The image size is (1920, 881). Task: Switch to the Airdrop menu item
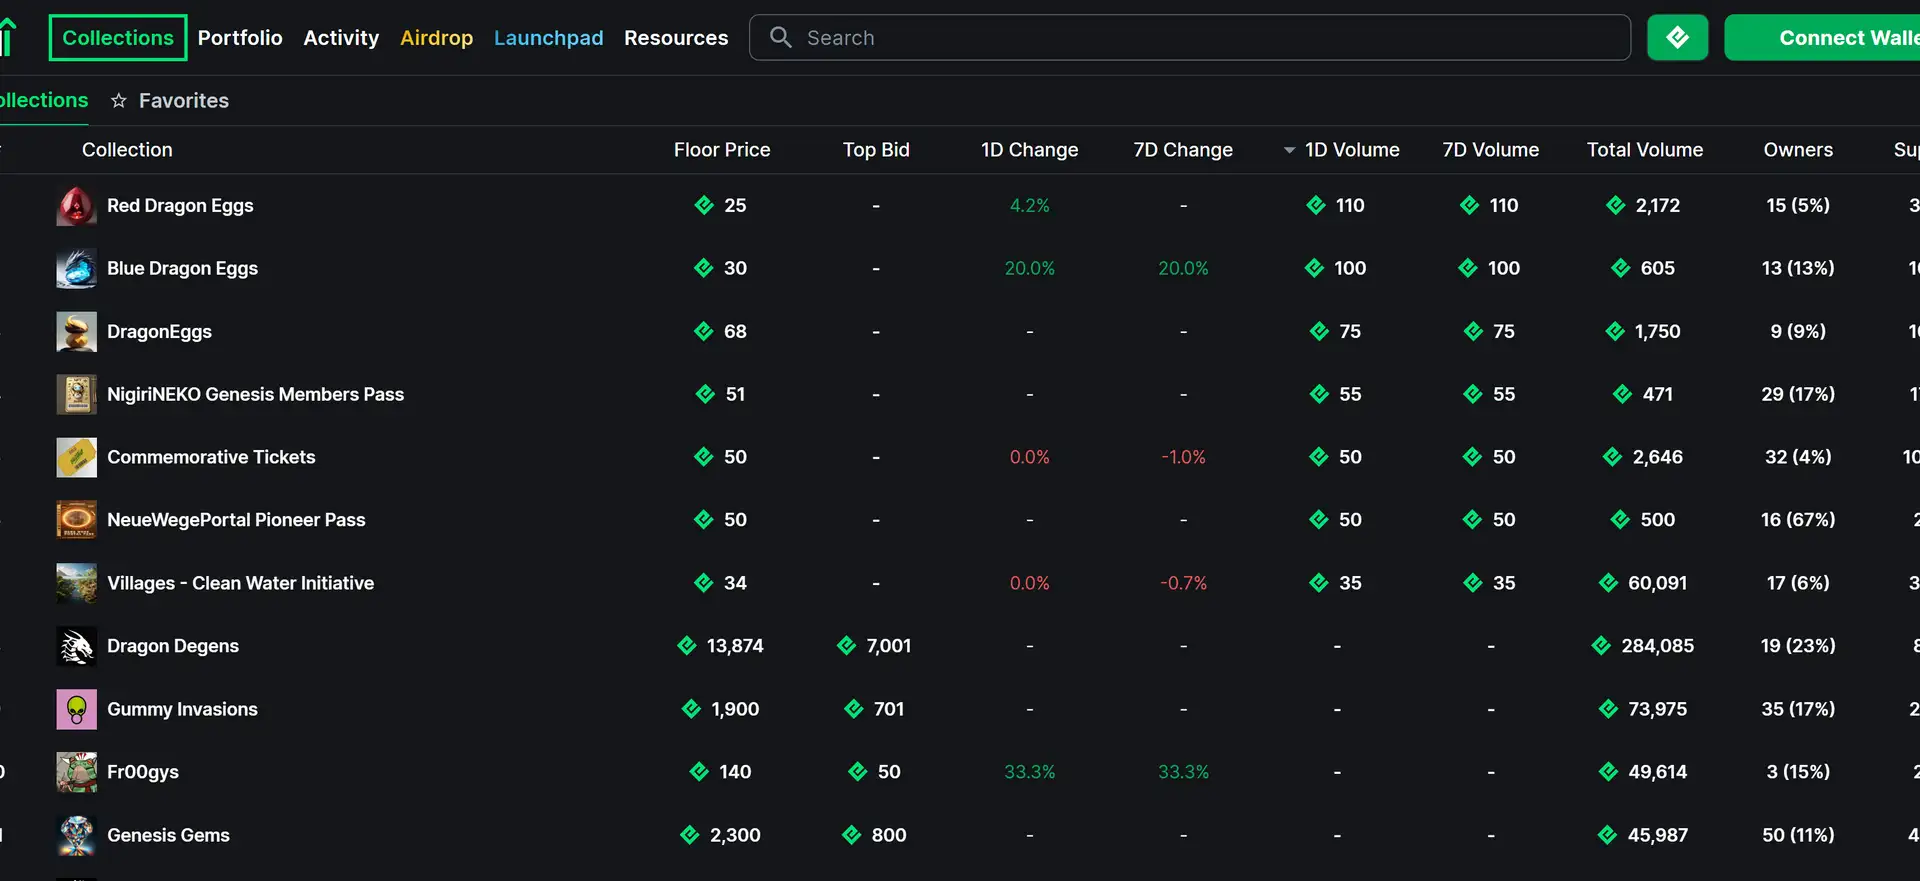(436, 38)
